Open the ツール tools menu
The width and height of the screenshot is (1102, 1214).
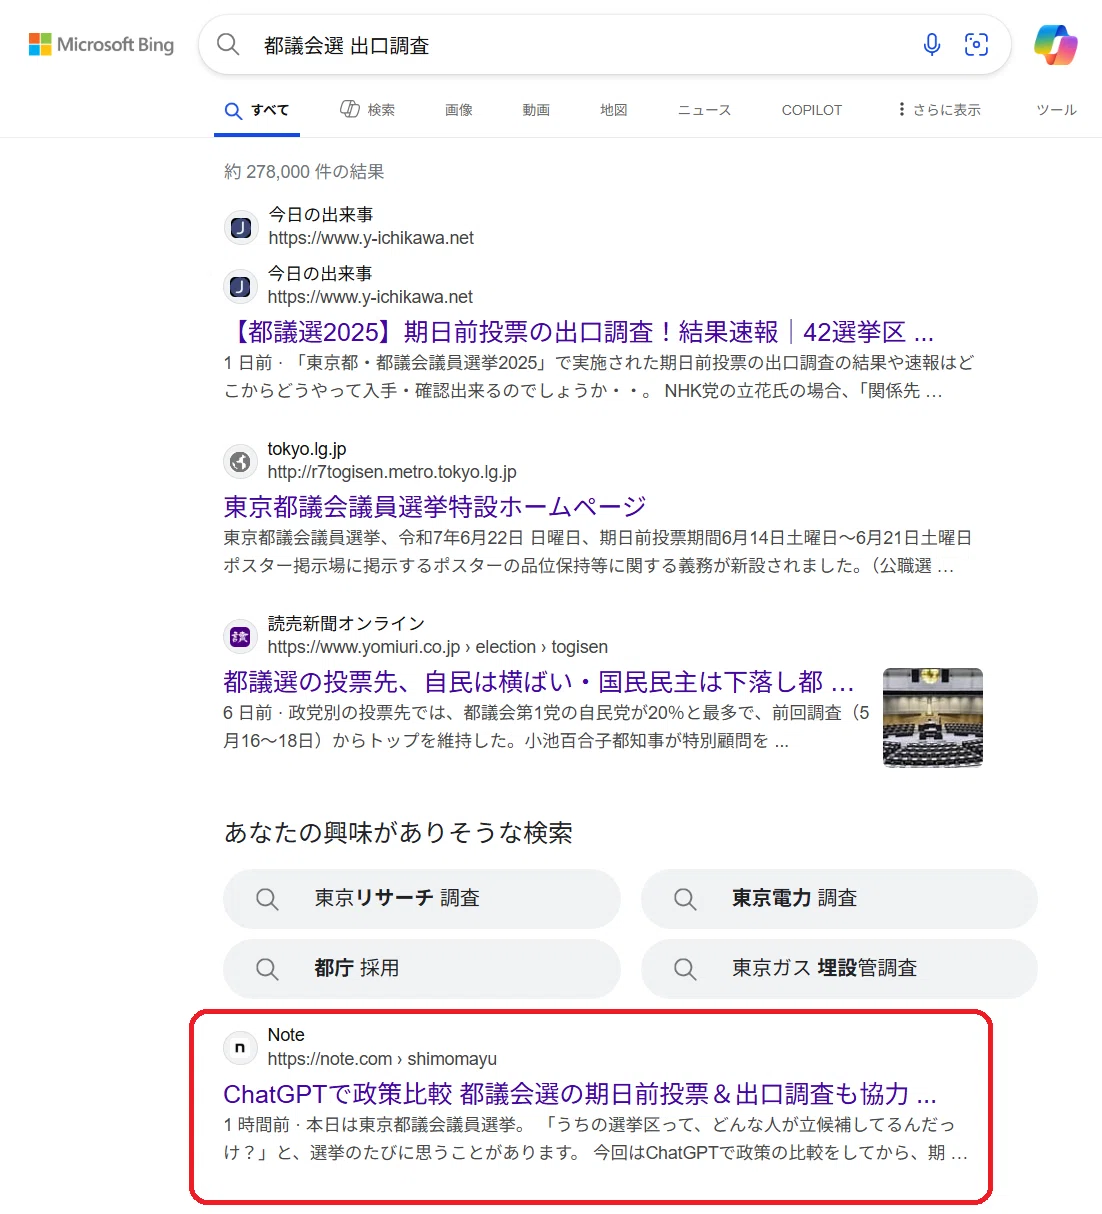[1056, 110]
